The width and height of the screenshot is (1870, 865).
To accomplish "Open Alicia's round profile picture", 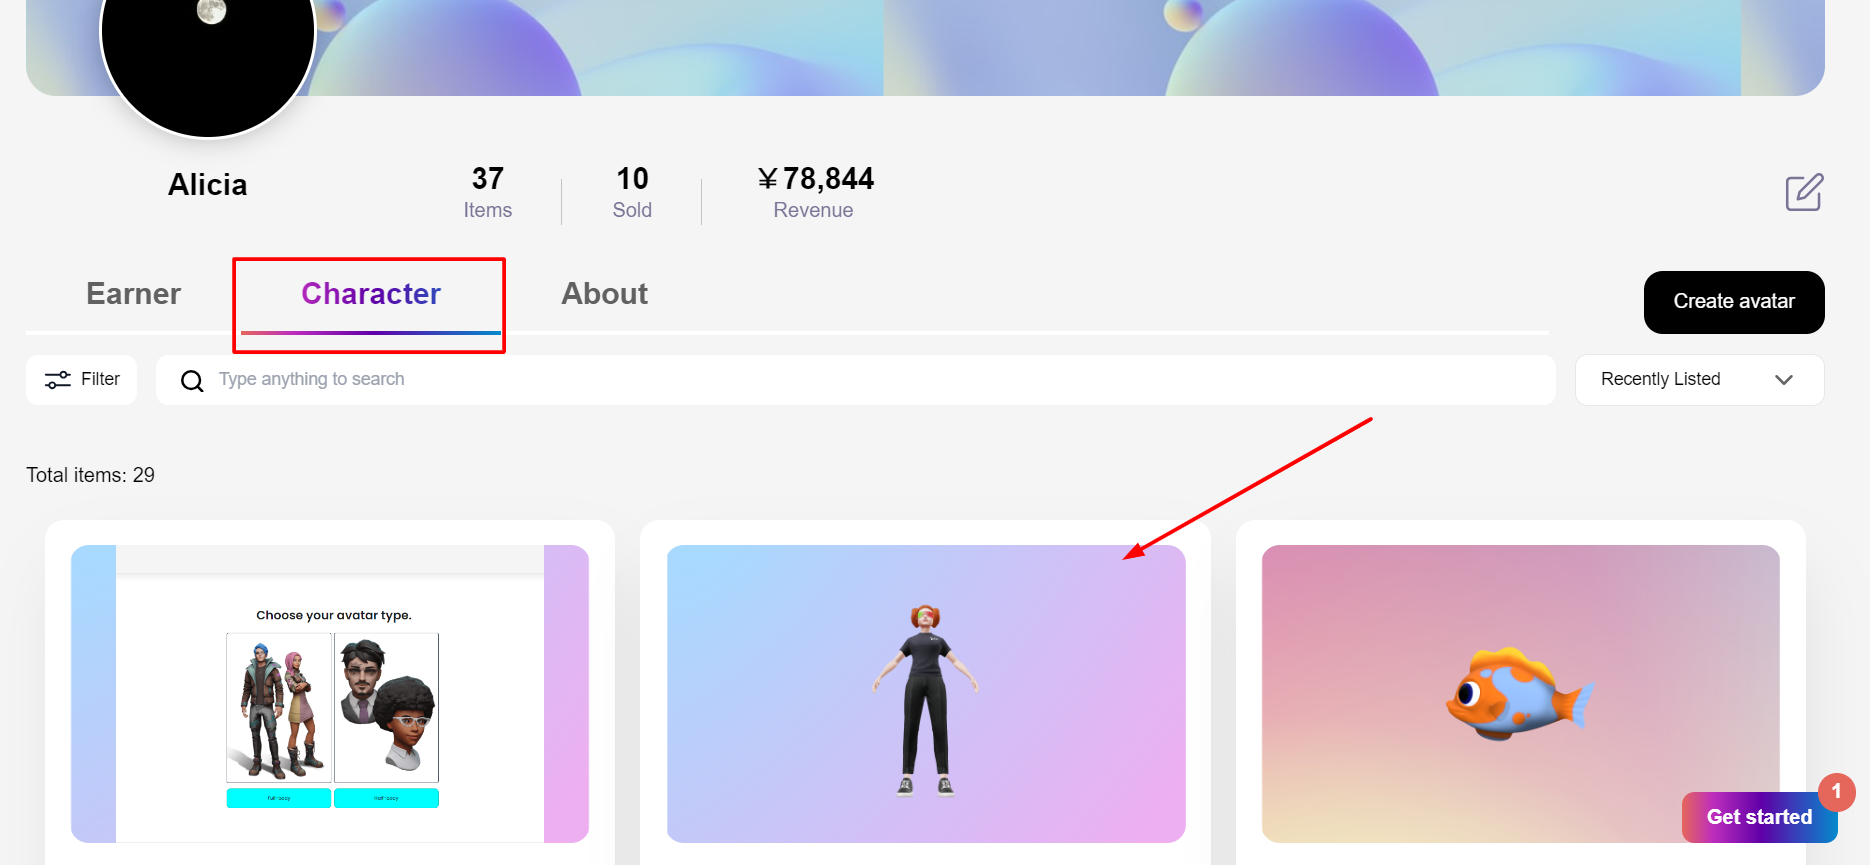I will coord(208,40).
